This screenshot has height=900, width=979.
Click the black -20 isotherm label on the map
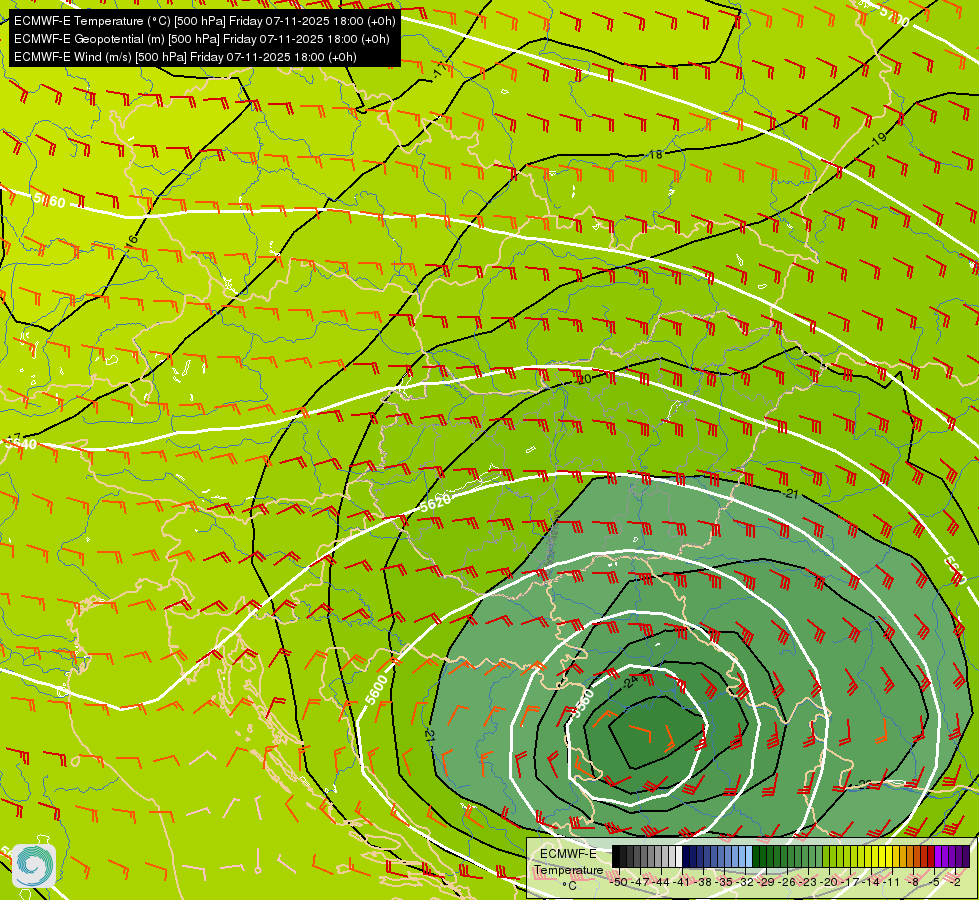click(584, 379)
